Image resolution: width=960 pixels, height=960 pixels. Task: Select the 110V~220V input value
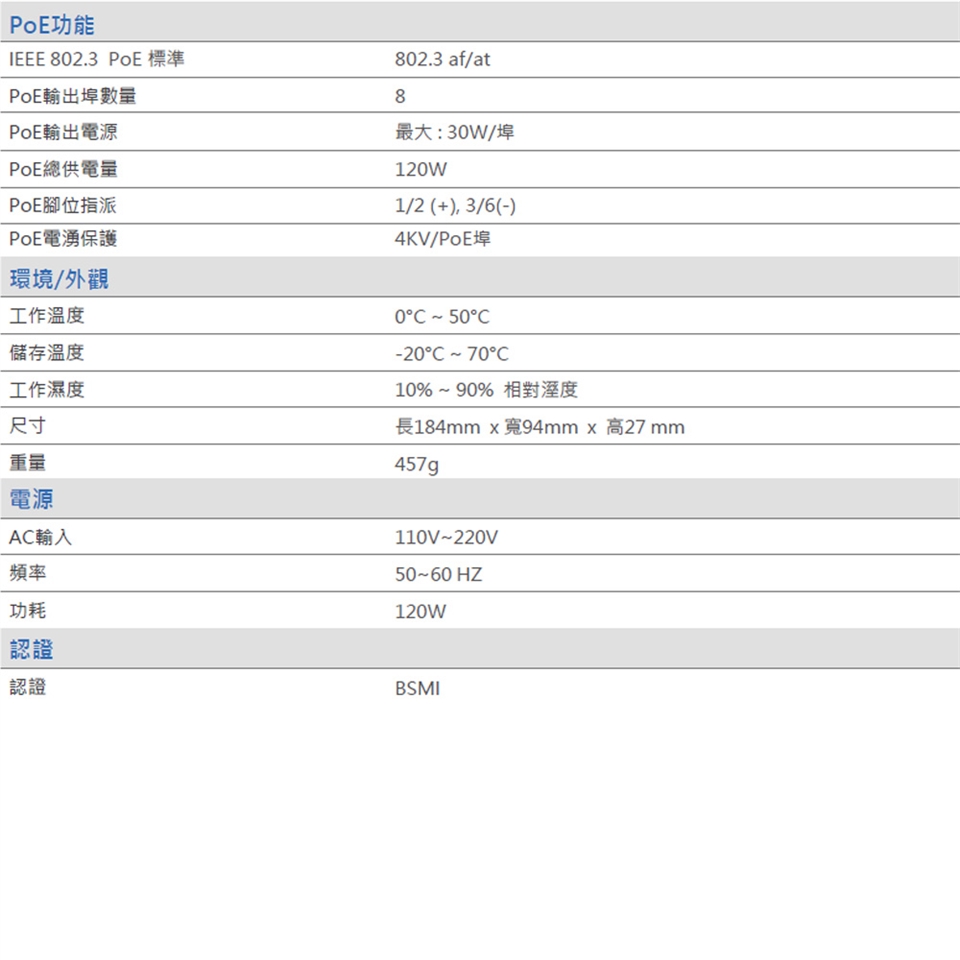446,538
